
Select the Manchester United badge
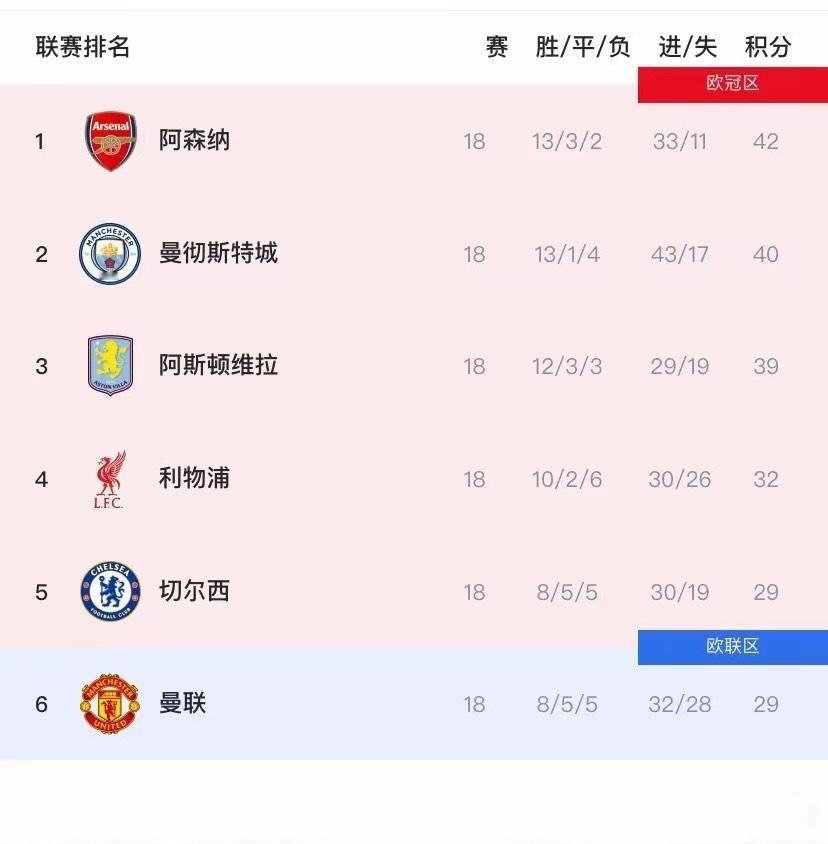(110, 703)
